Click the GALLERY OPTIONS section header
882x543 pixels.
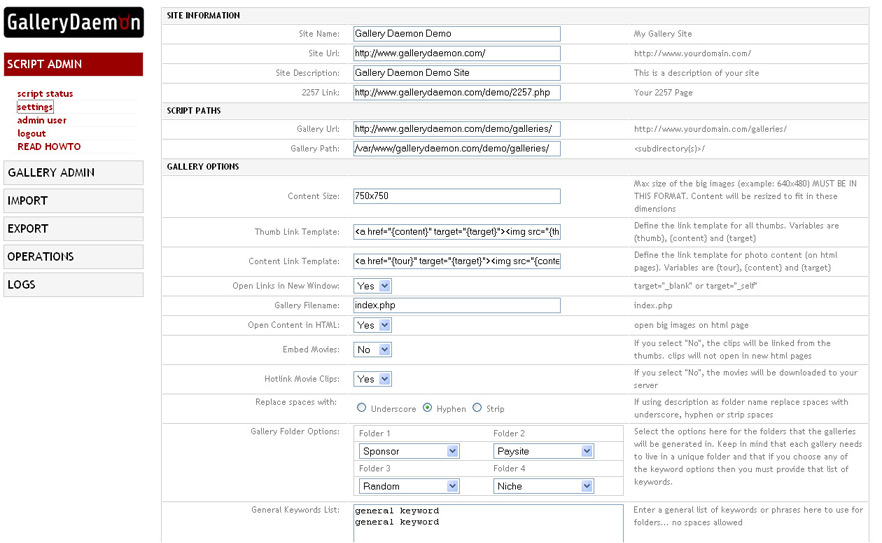tap(202, 167)
